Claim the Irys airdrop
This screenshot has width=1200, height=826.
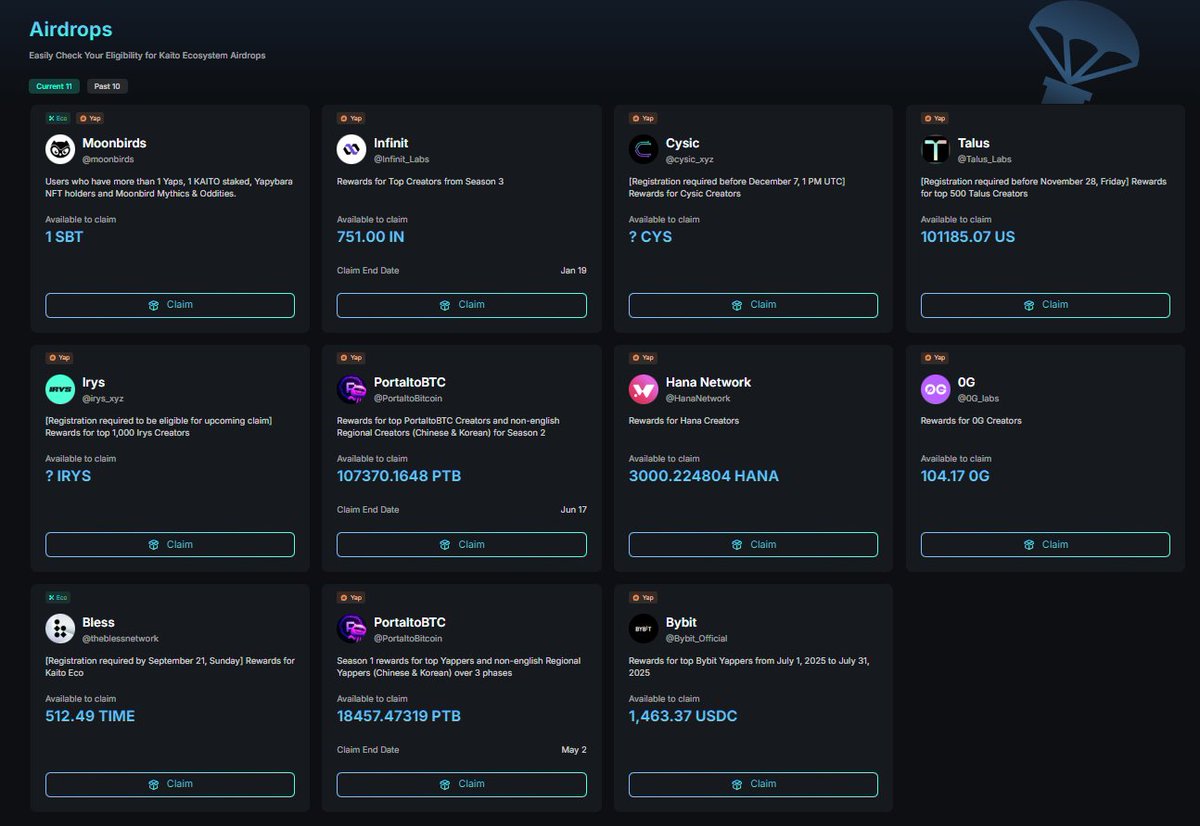pyautogui.click(x=170, y=545)
